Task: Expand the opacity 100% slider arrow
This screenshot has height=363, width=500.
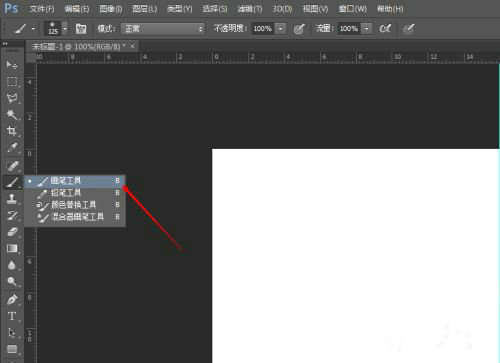Action: [x=281, y=29]
